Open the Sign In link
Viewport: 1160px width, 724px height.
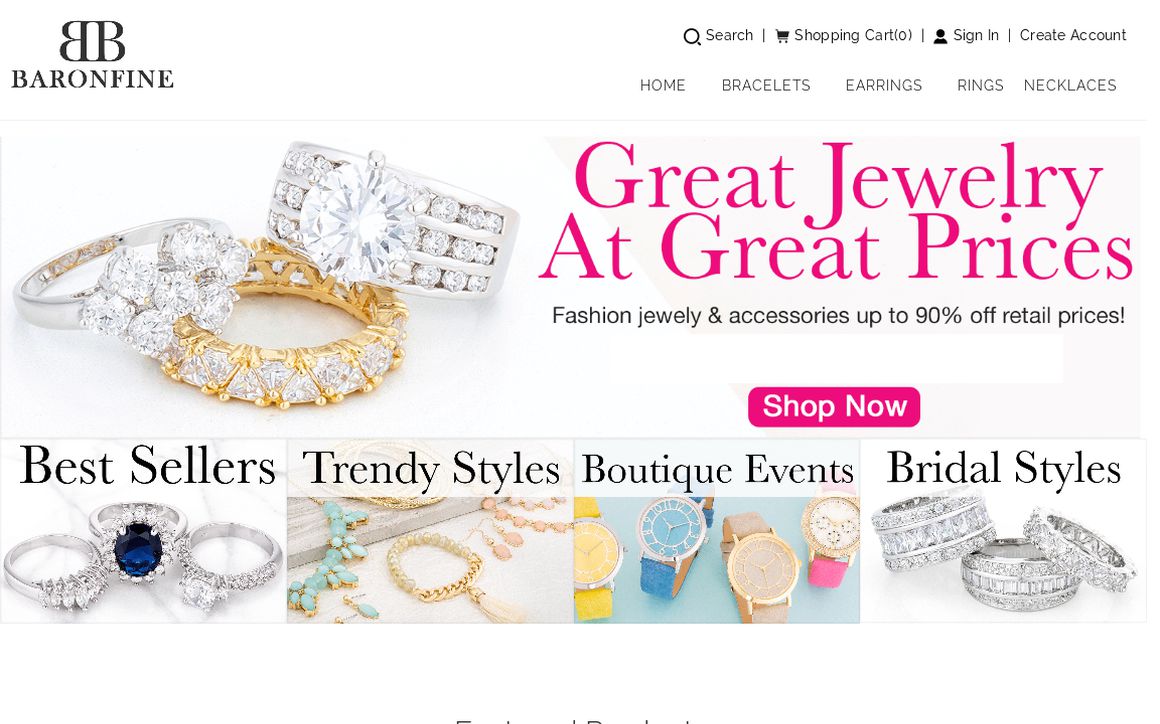coord(976,35)
